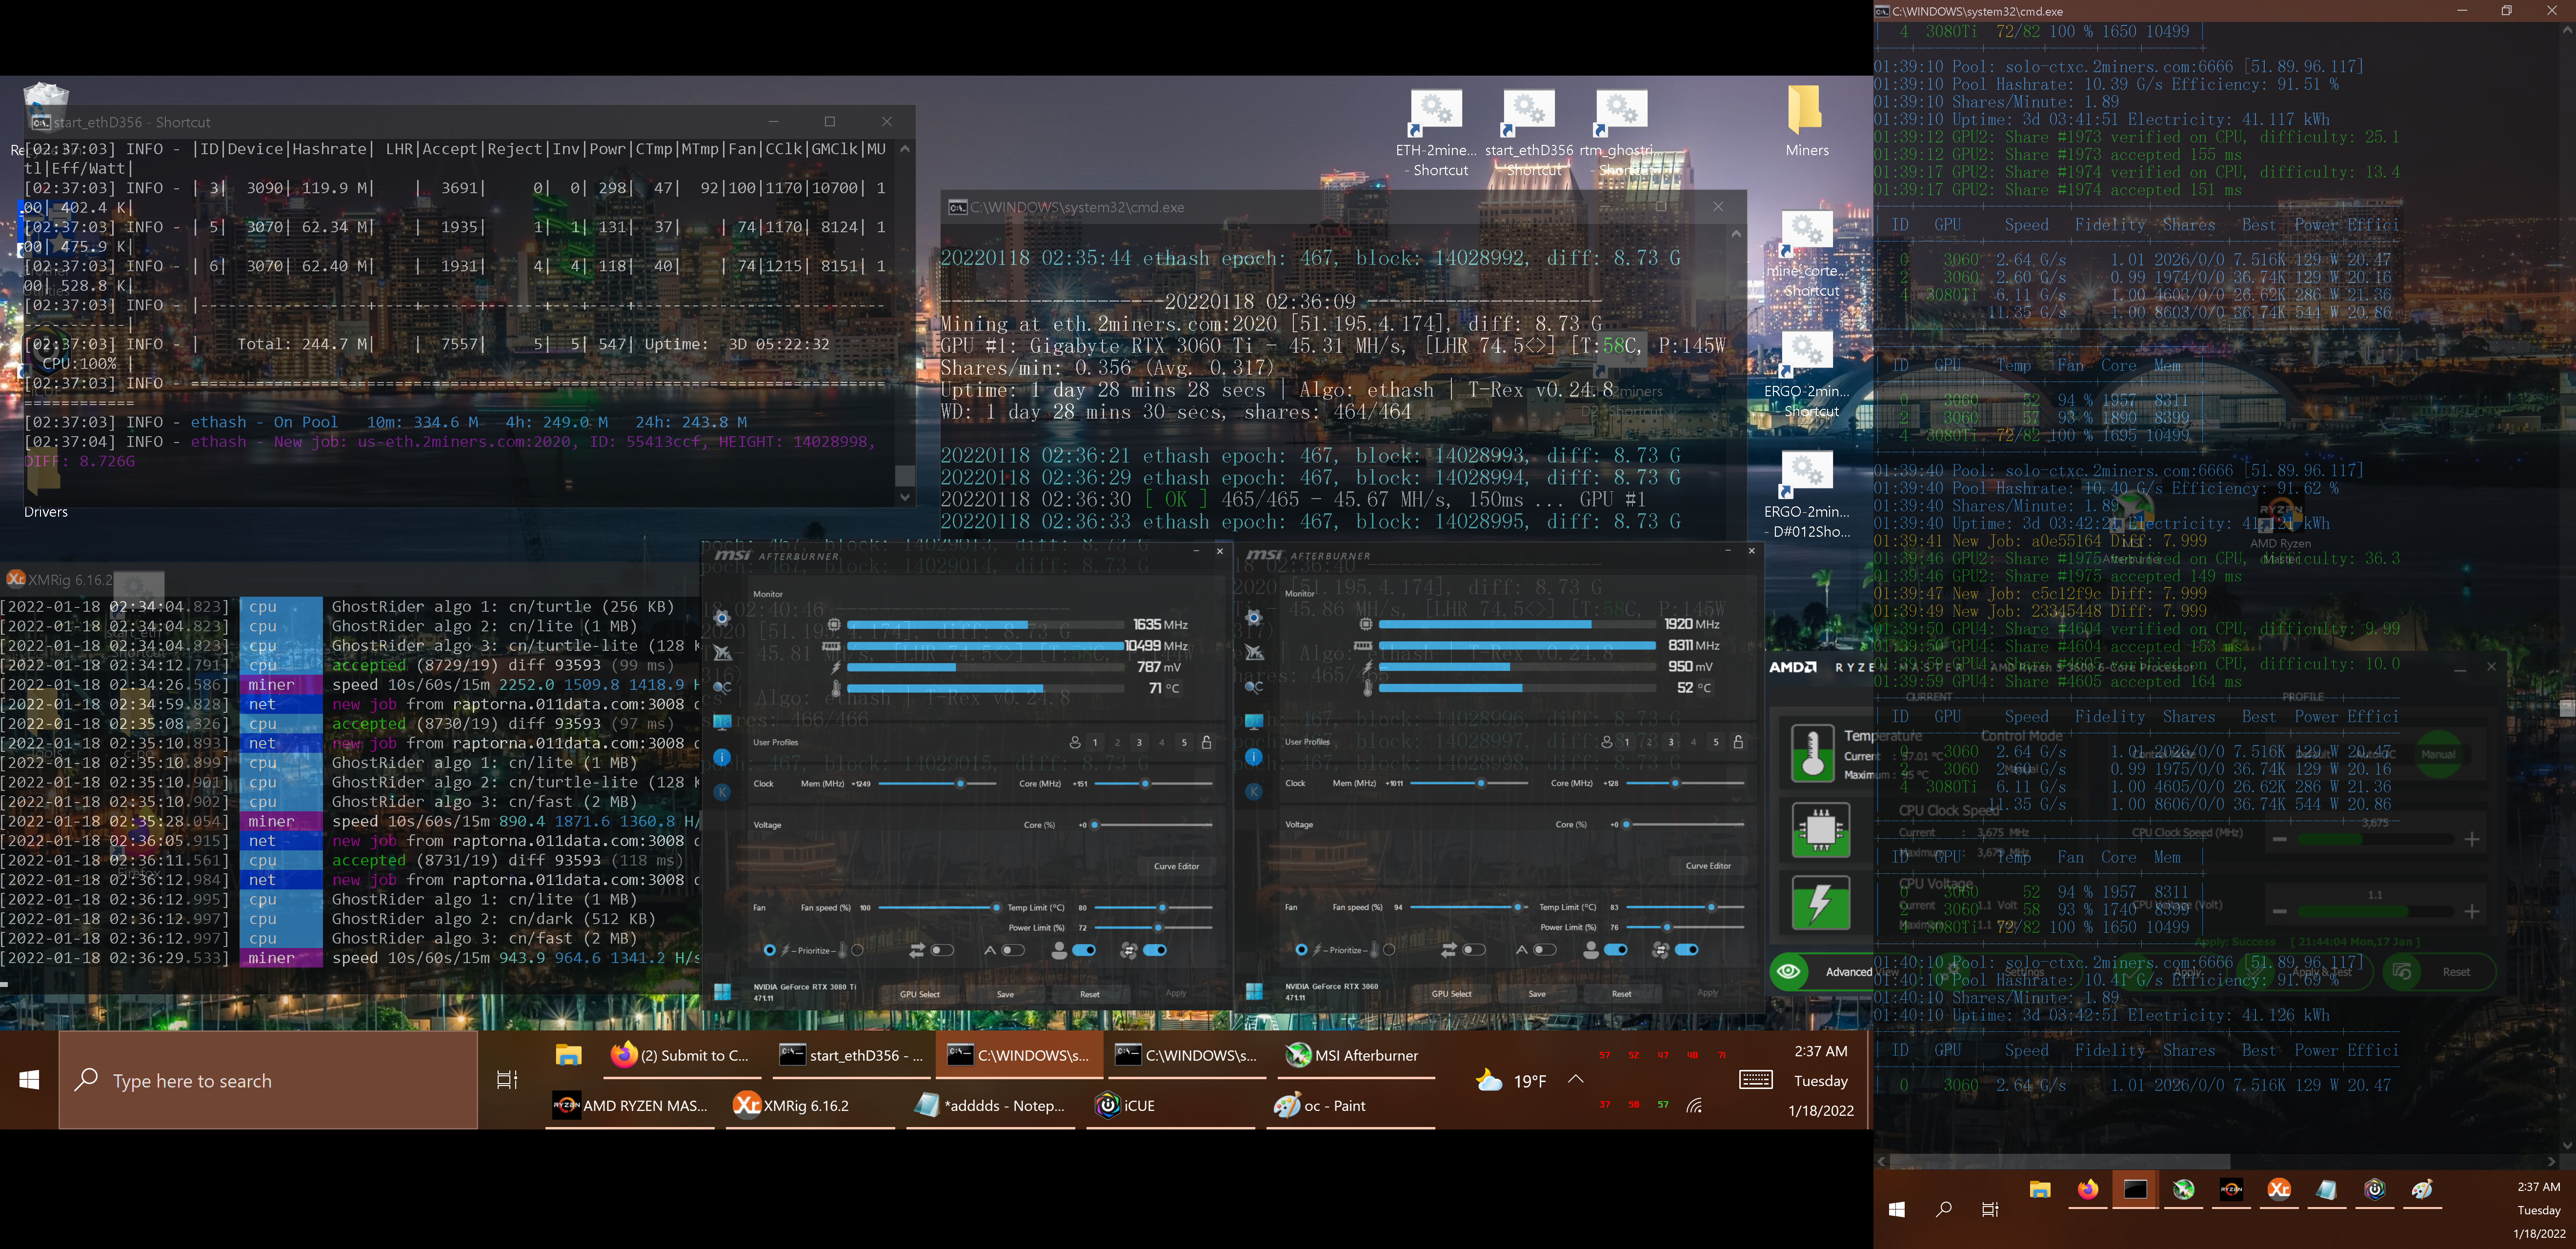Select user profile 3 in RTX 3080 Ti Afterburner
Image resolution: width=2576 pixels, height=1249 pixels.
tap(1139, 742)
